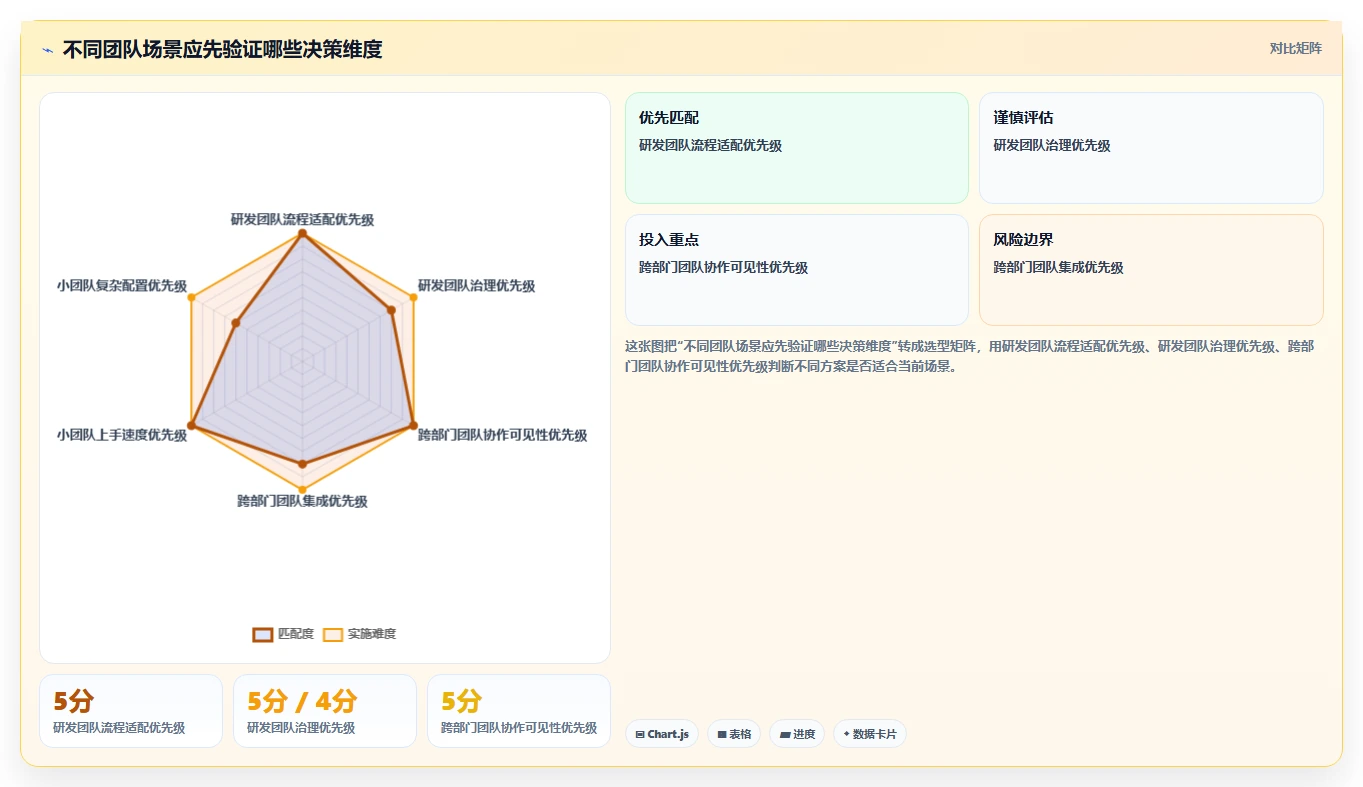The image size is (1363, 787).
Task: Click 研发团队治理优先级 text in 谨慎评估 card
Action: (x=1052, y=145)
